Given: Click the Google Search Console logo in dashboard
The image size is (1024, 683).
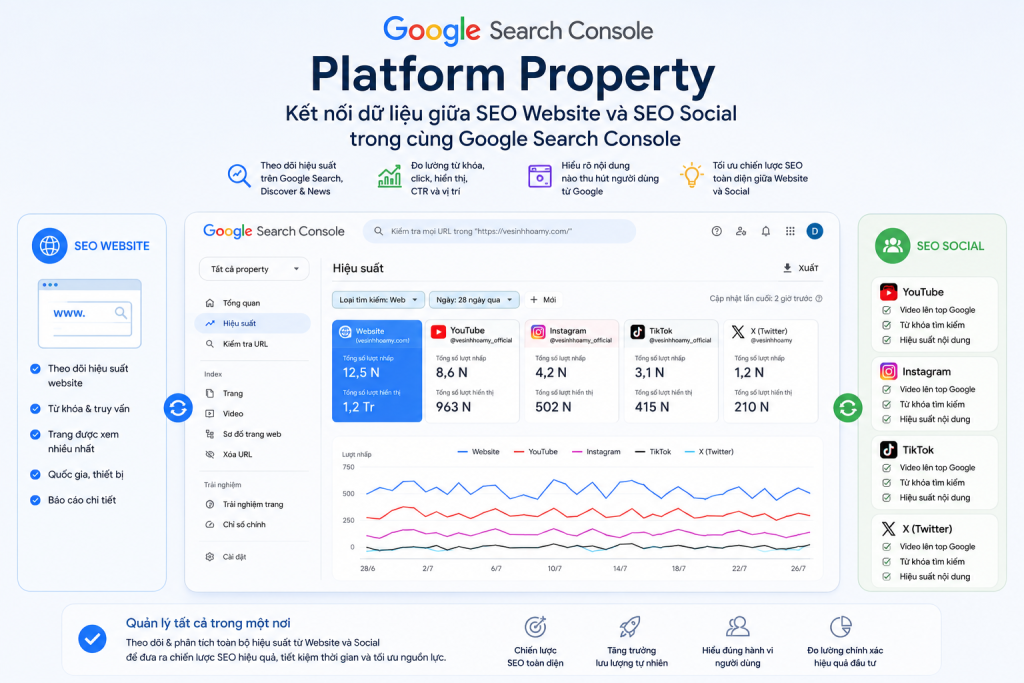Looking at the screenshot, I should coord(274,231).
